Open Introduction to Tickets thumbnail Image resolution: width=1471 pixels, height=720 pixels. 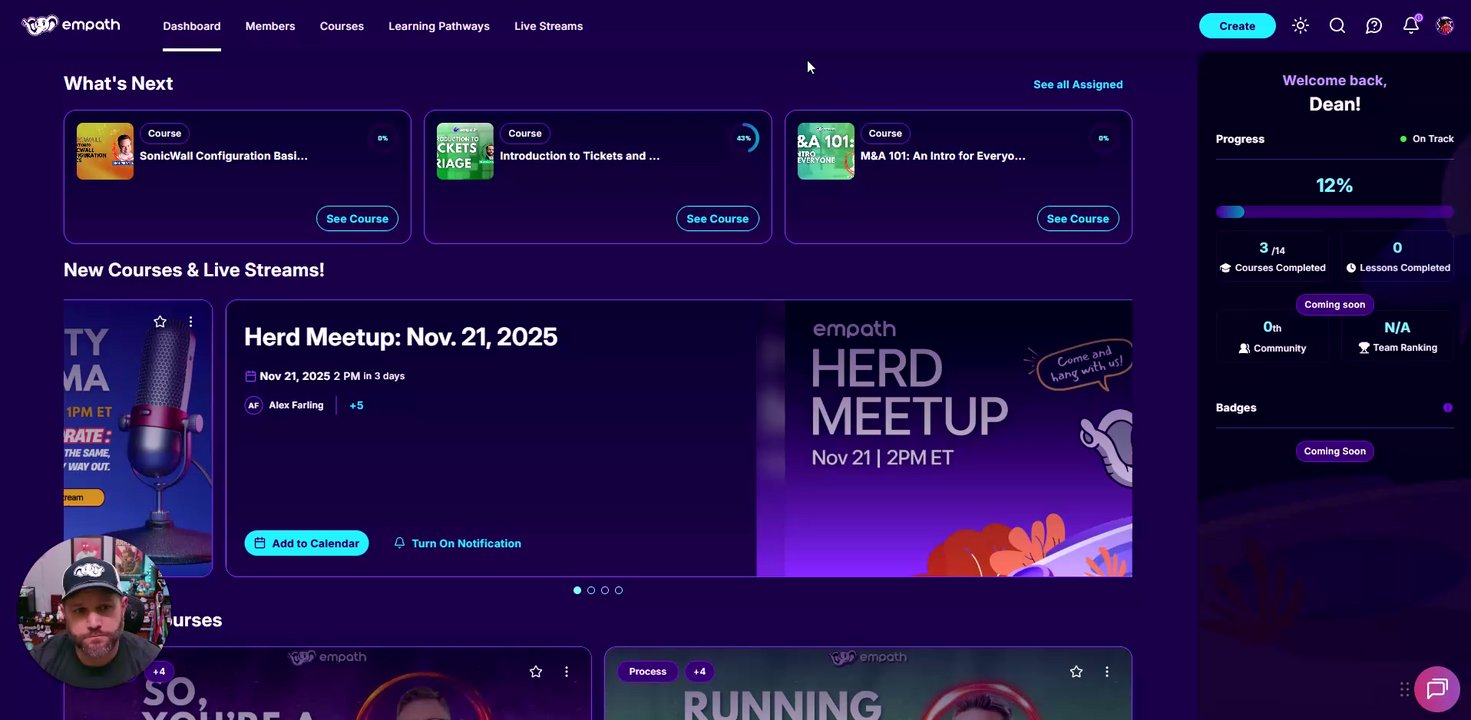[x=465, y=151]
